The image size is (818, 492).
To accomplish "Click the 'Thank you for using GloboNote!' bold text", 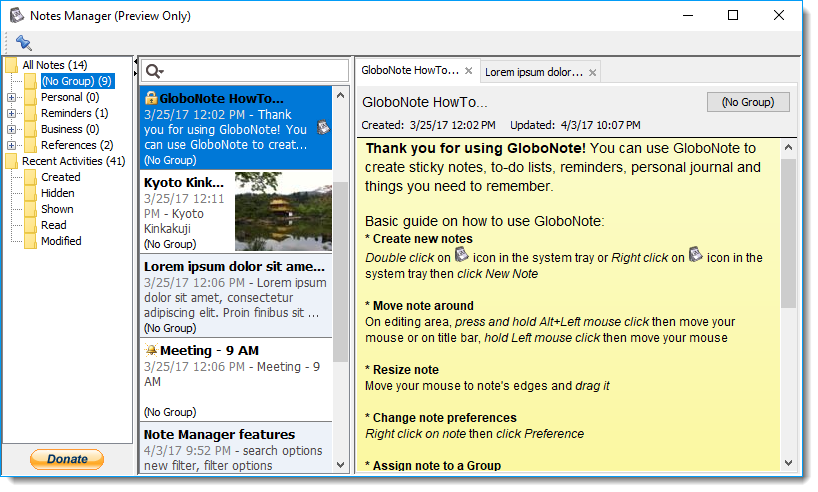I will (x=476, y=148).
